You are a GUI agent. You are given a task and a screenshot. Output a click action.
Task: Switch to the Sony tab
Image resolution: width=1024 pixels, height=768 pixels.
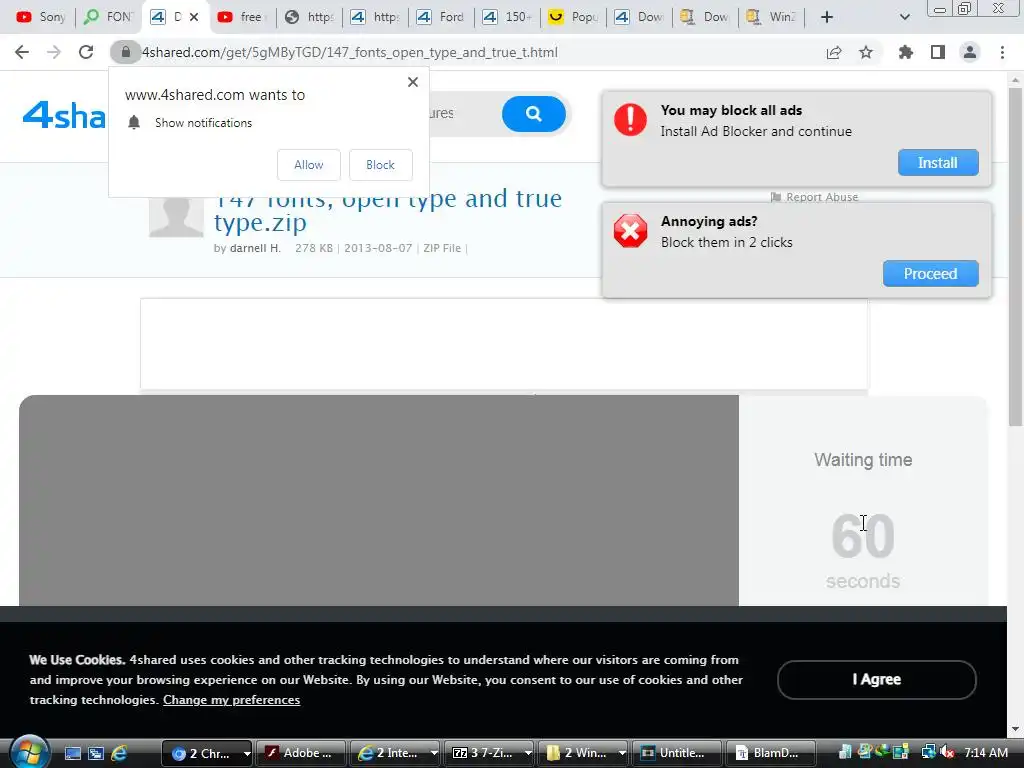[x=40, y=17]
